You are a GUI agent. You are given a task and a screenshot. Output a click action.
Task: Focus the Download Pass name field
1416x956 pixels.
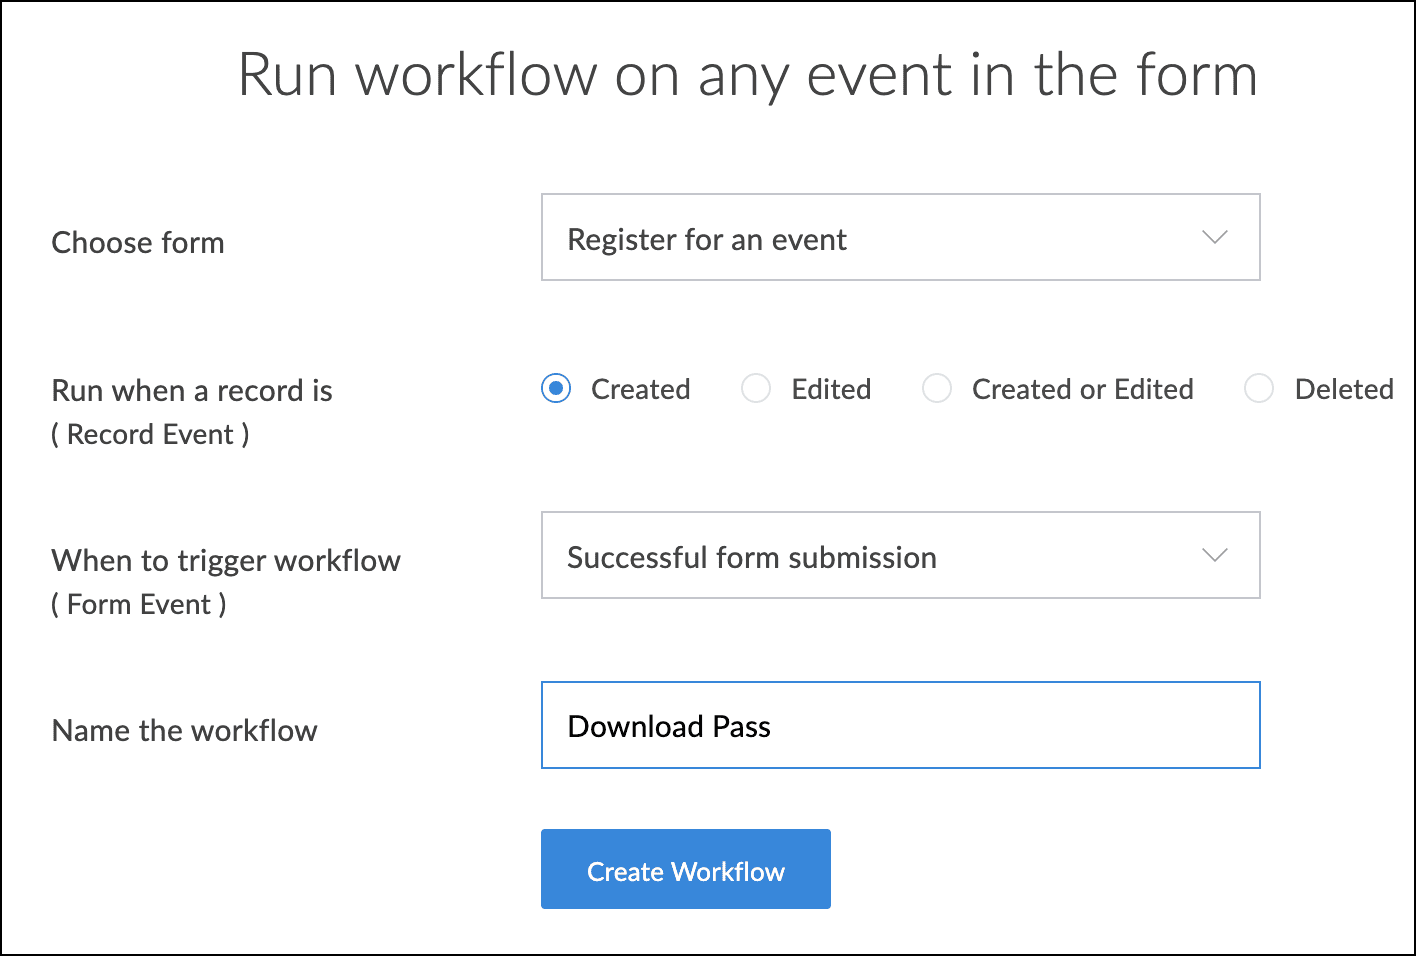pos(900,726)
